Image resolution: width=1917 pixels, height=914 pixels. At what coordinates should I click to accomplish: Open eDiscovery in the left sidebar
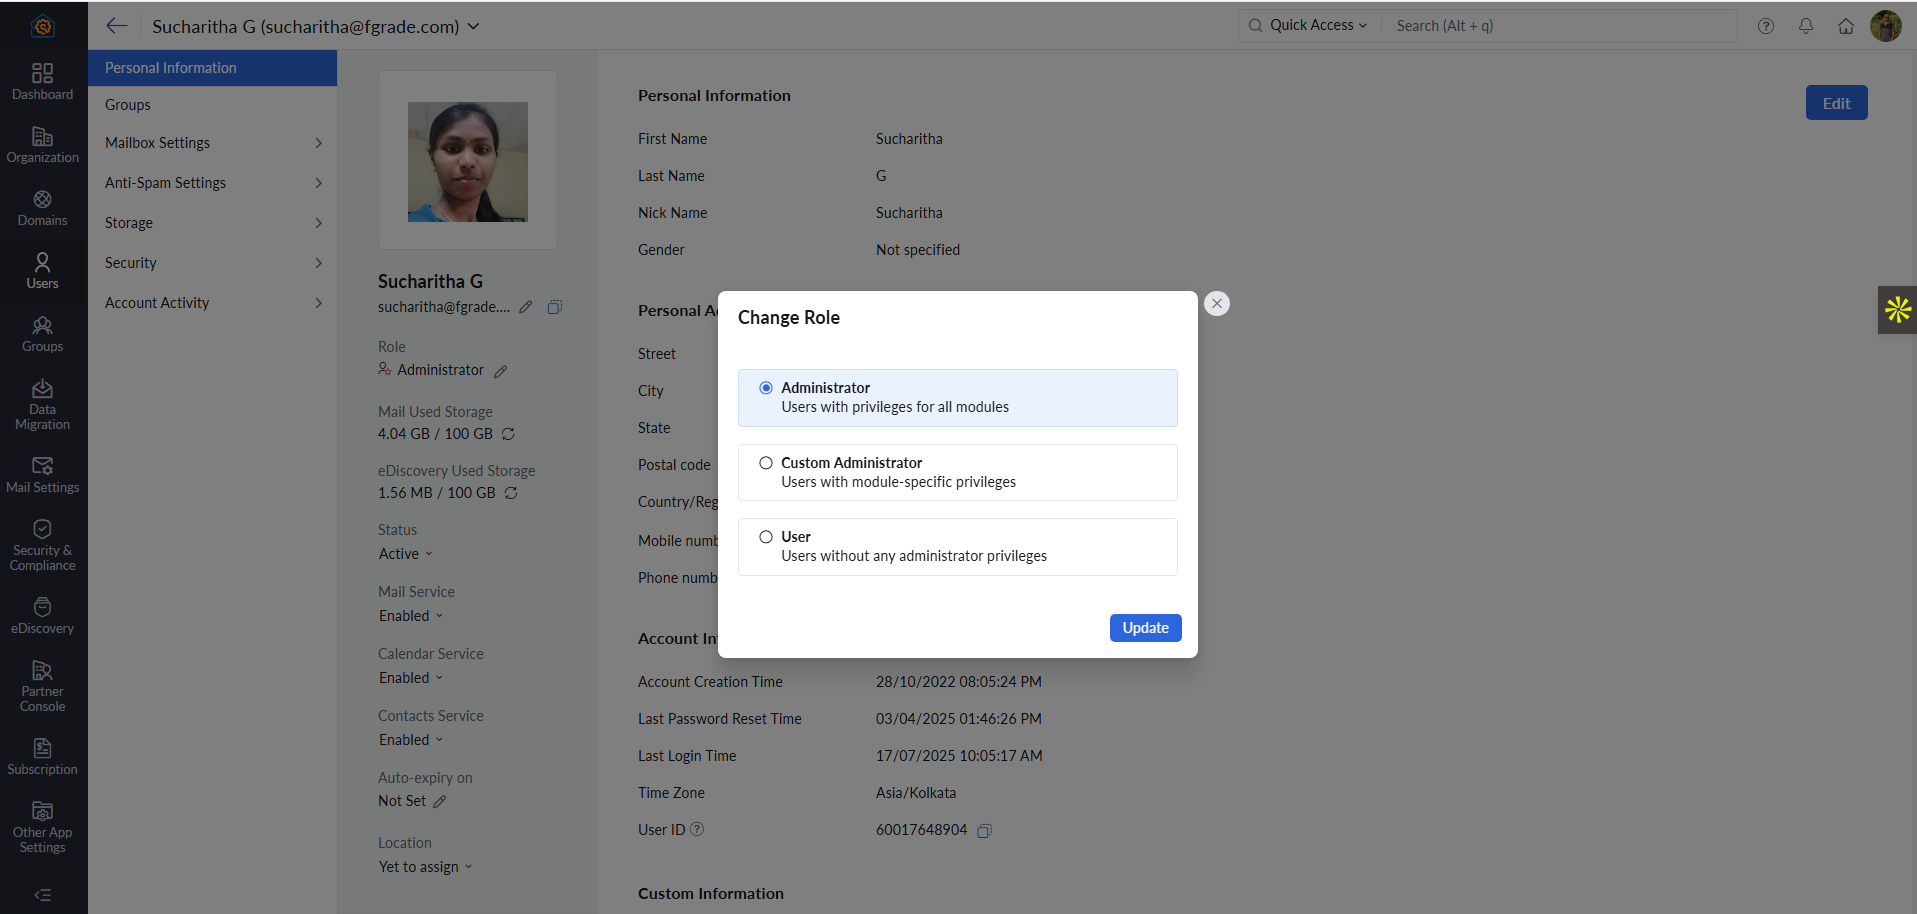[x=42, y=615]
